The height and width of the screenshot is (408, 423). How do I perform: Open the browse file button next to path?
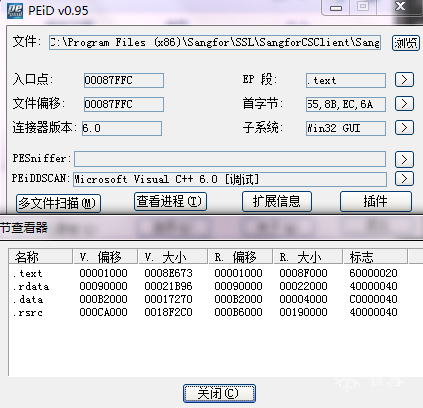click(x=405, y=43)
